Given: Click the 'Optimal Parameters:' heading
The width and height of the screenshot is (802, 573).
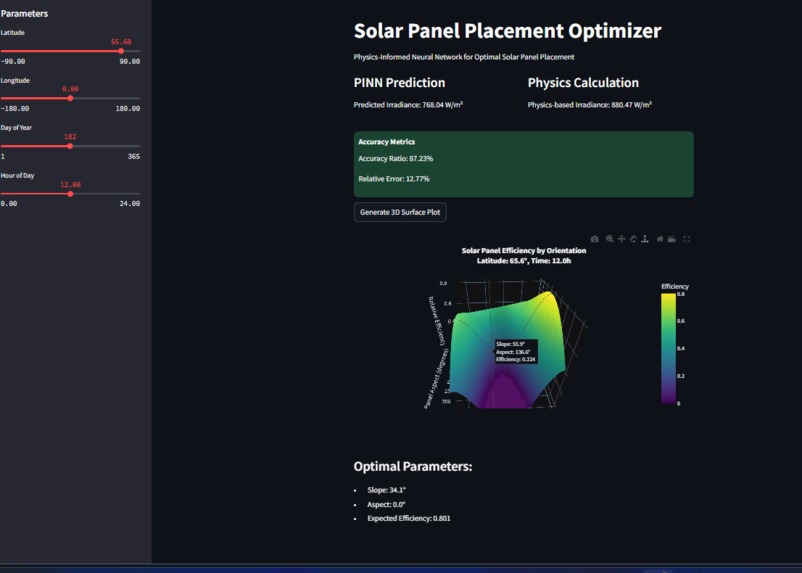Looking at the screenshot, I should pyautogui.click(x=413, y=467).
